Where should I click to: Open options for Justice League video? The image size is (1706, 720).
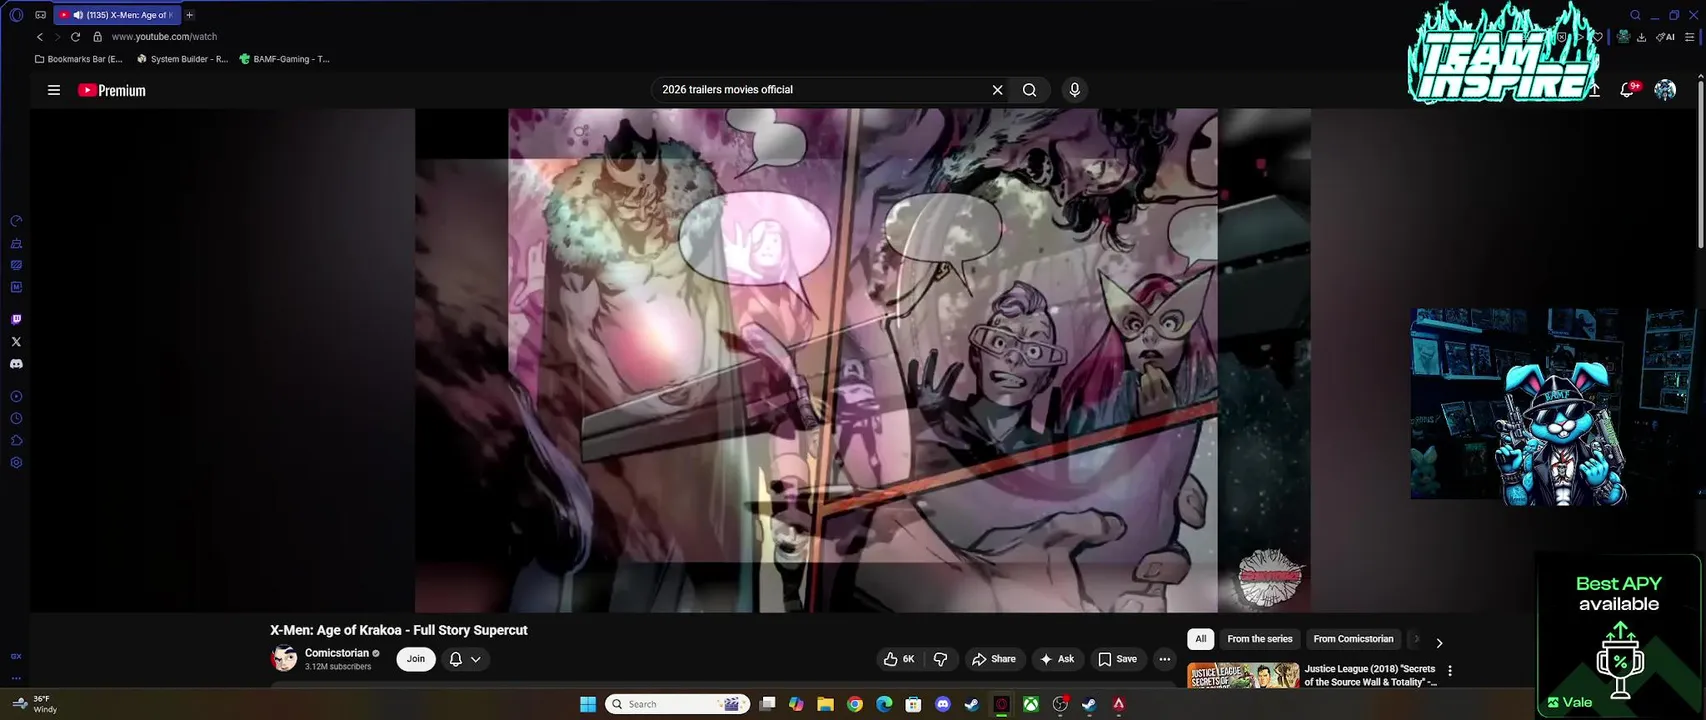1450,671
